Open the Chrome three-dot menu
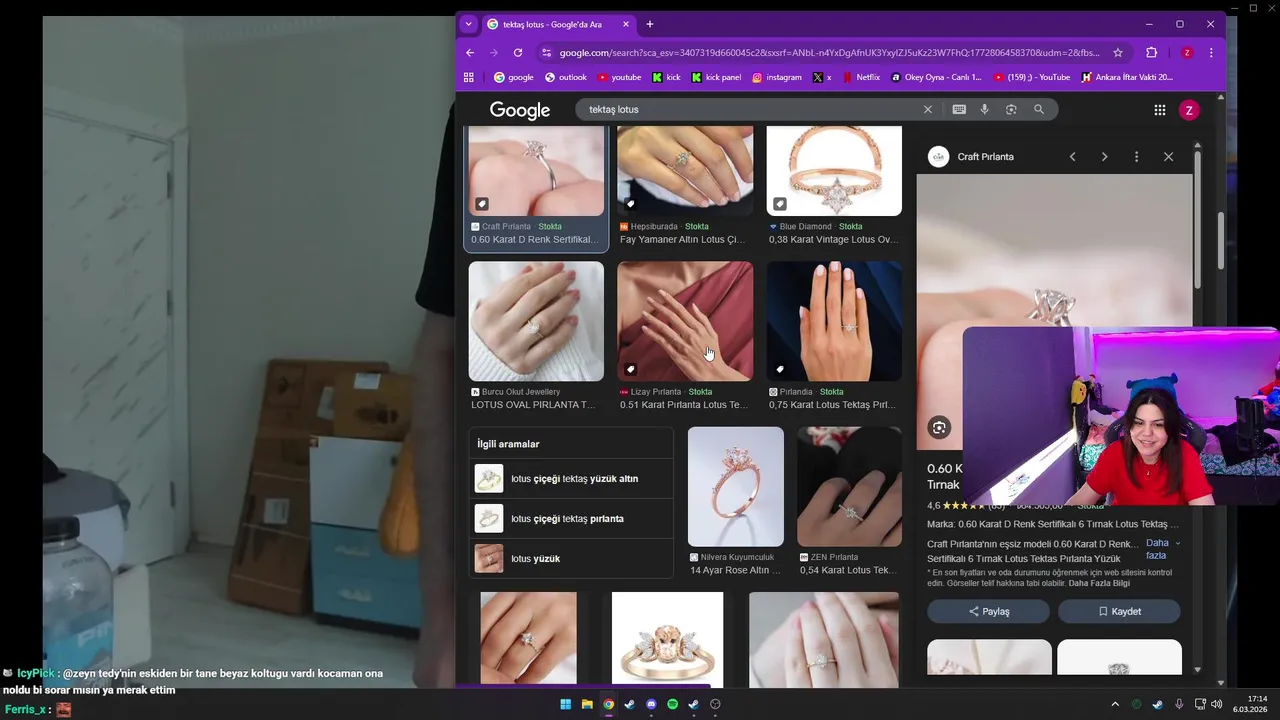 coord(1211,53)
